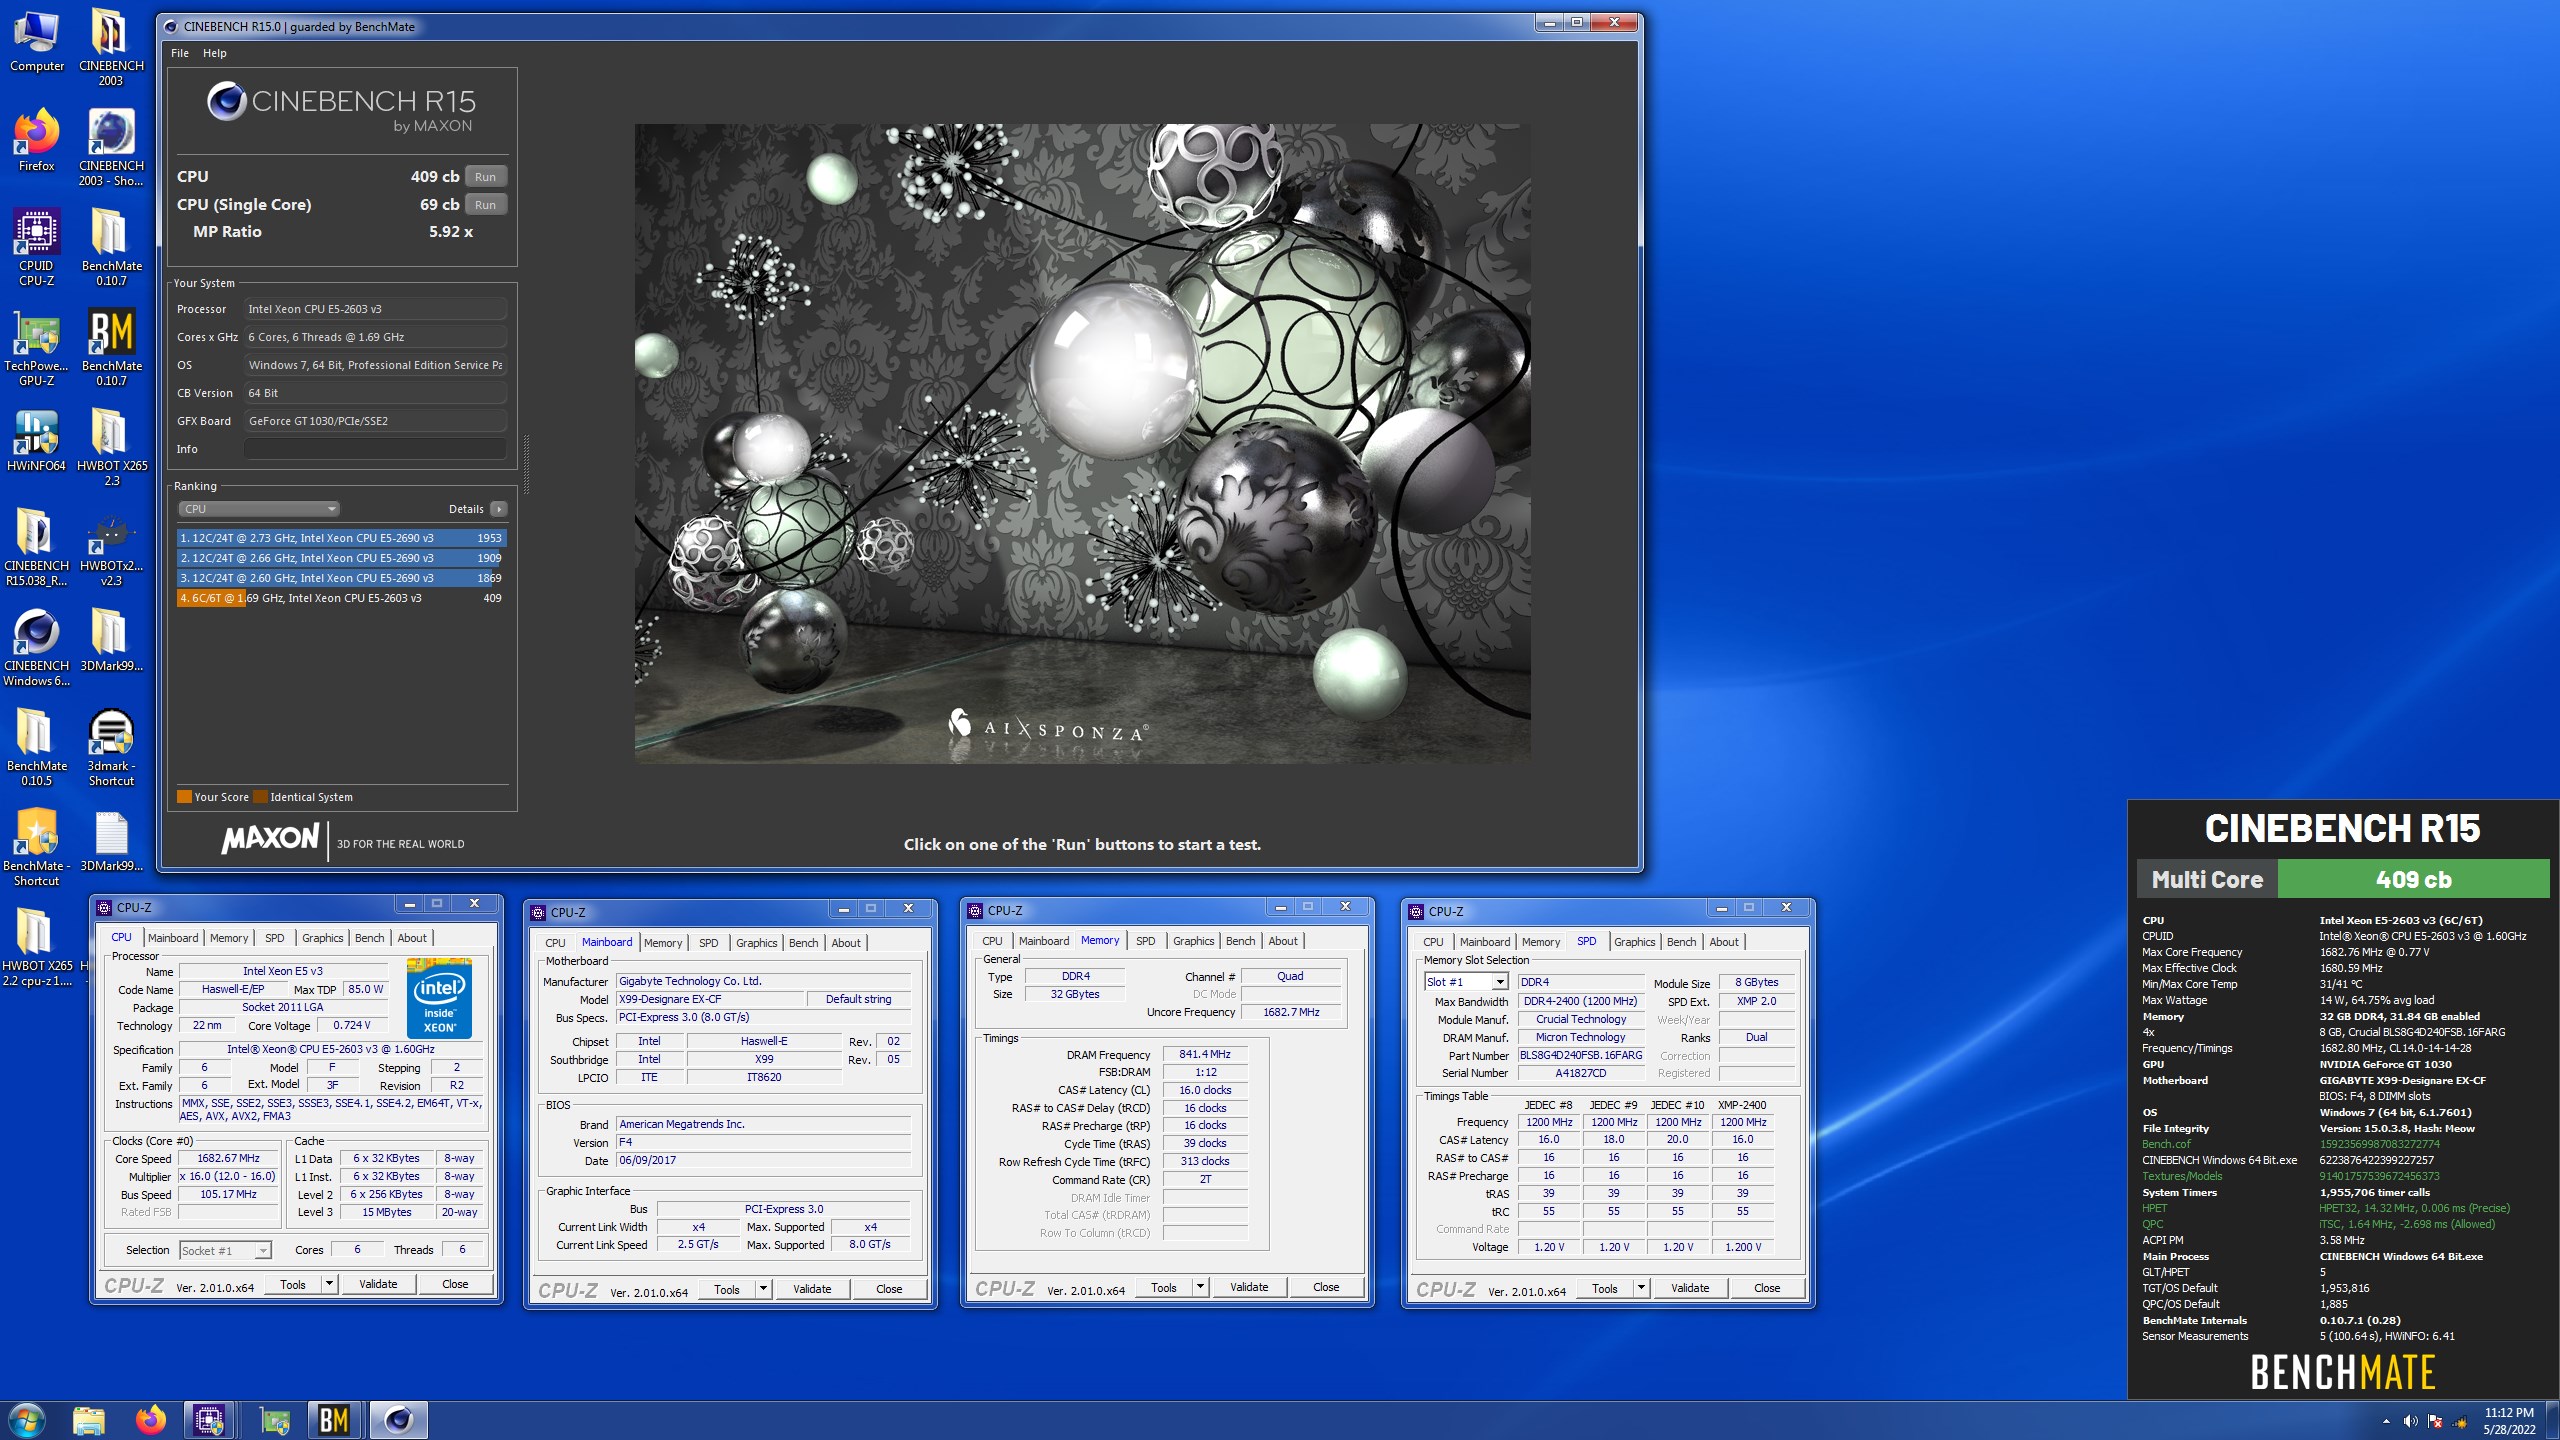2560x1440 pixels.
Task: Show hidden tray icons arrow
Action: click(x=2386, y=1421)
